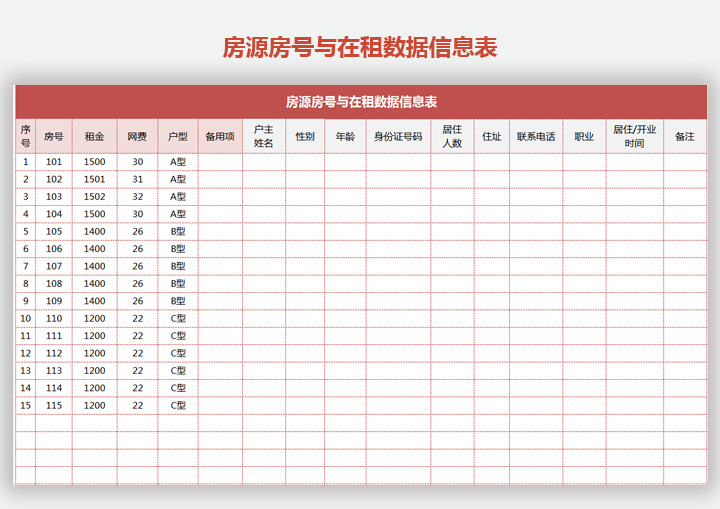Viewport: 720px width, 509px height.
Task: Click rent 1400 in room 105 row
Action: (x=95, y=232)
